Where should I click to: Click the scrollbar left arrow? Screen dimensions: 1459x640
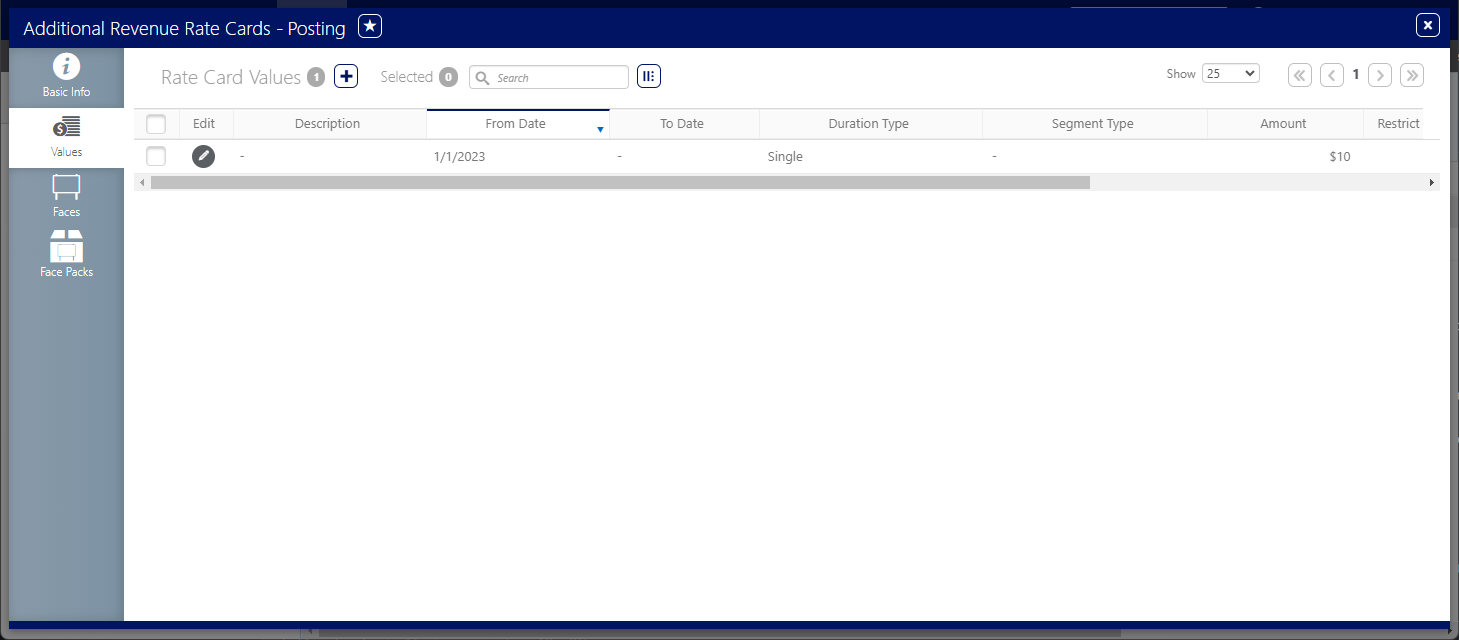142,183
